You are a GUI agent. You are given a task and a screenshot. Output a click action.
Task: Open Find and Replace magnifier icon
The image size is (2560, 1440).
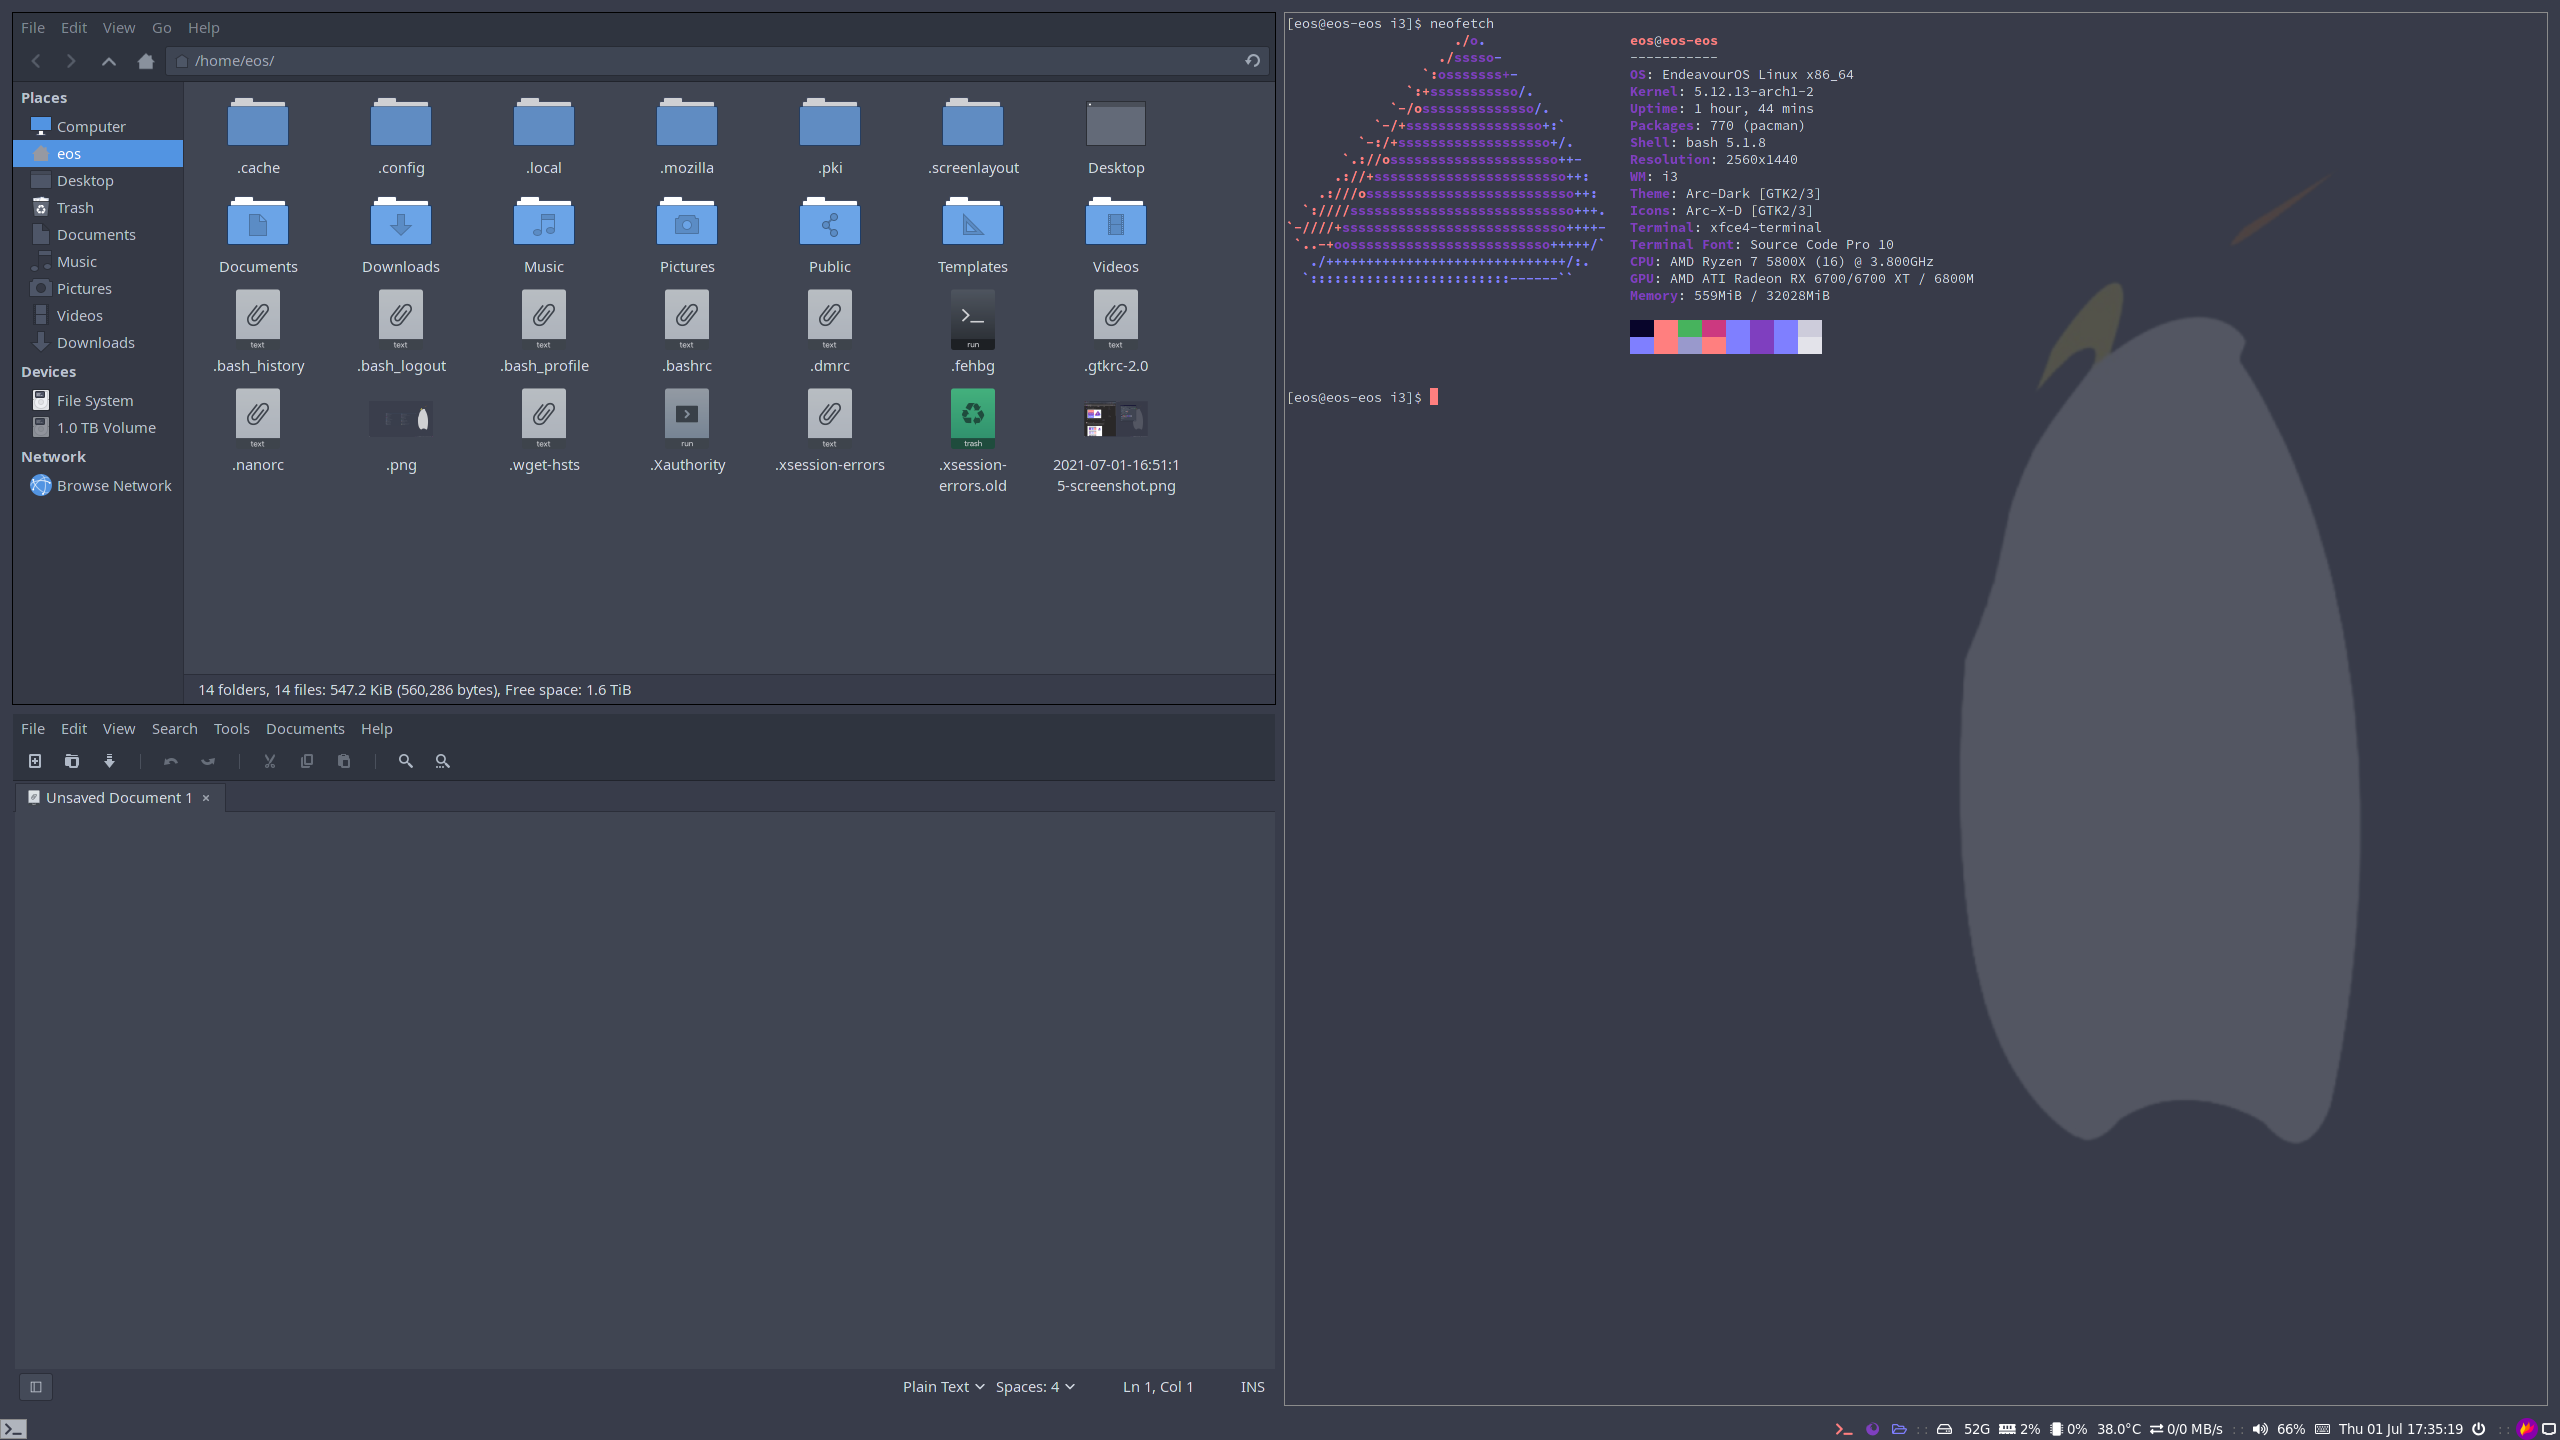point(443,761)
